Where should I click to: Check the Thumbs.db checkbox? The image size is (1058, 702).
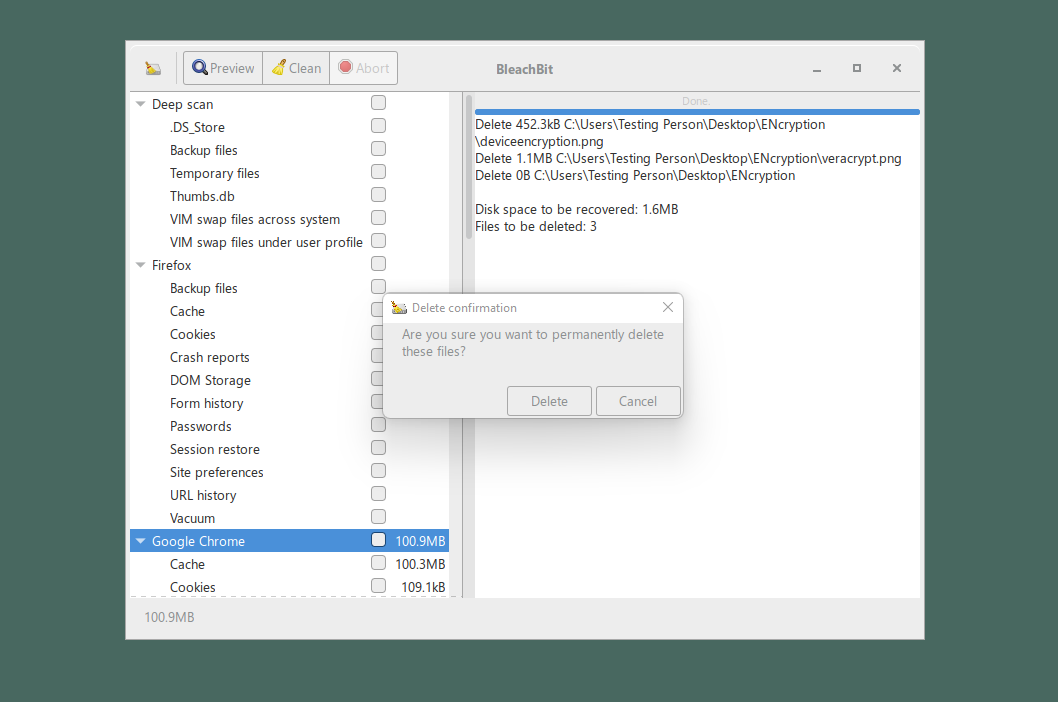click(x=379, y=194)
